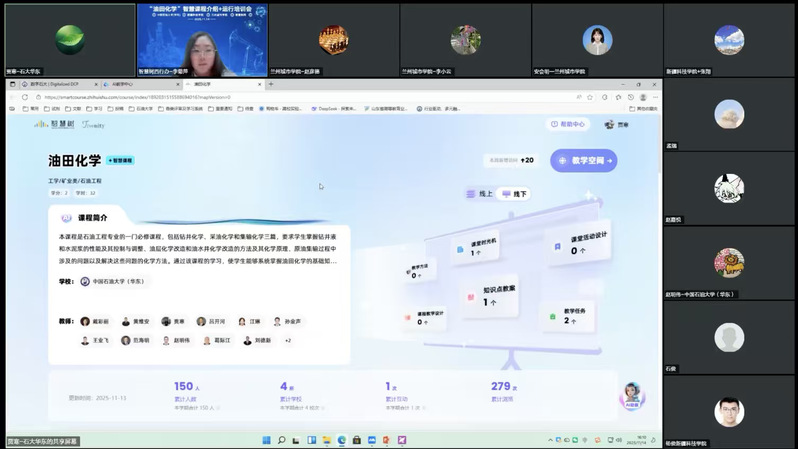Image resolution: width=798 pixels, height=449 pixels.
Task: Open the 教学方法 card
Action: [x=420, y=271]
